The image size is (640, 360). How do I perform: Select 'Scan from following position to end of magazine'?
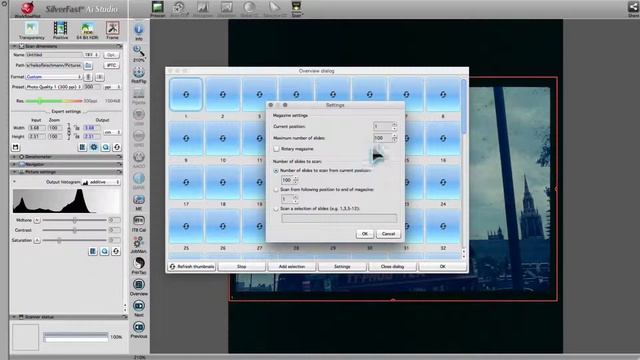pyautogui.click(x=276, y=190)
